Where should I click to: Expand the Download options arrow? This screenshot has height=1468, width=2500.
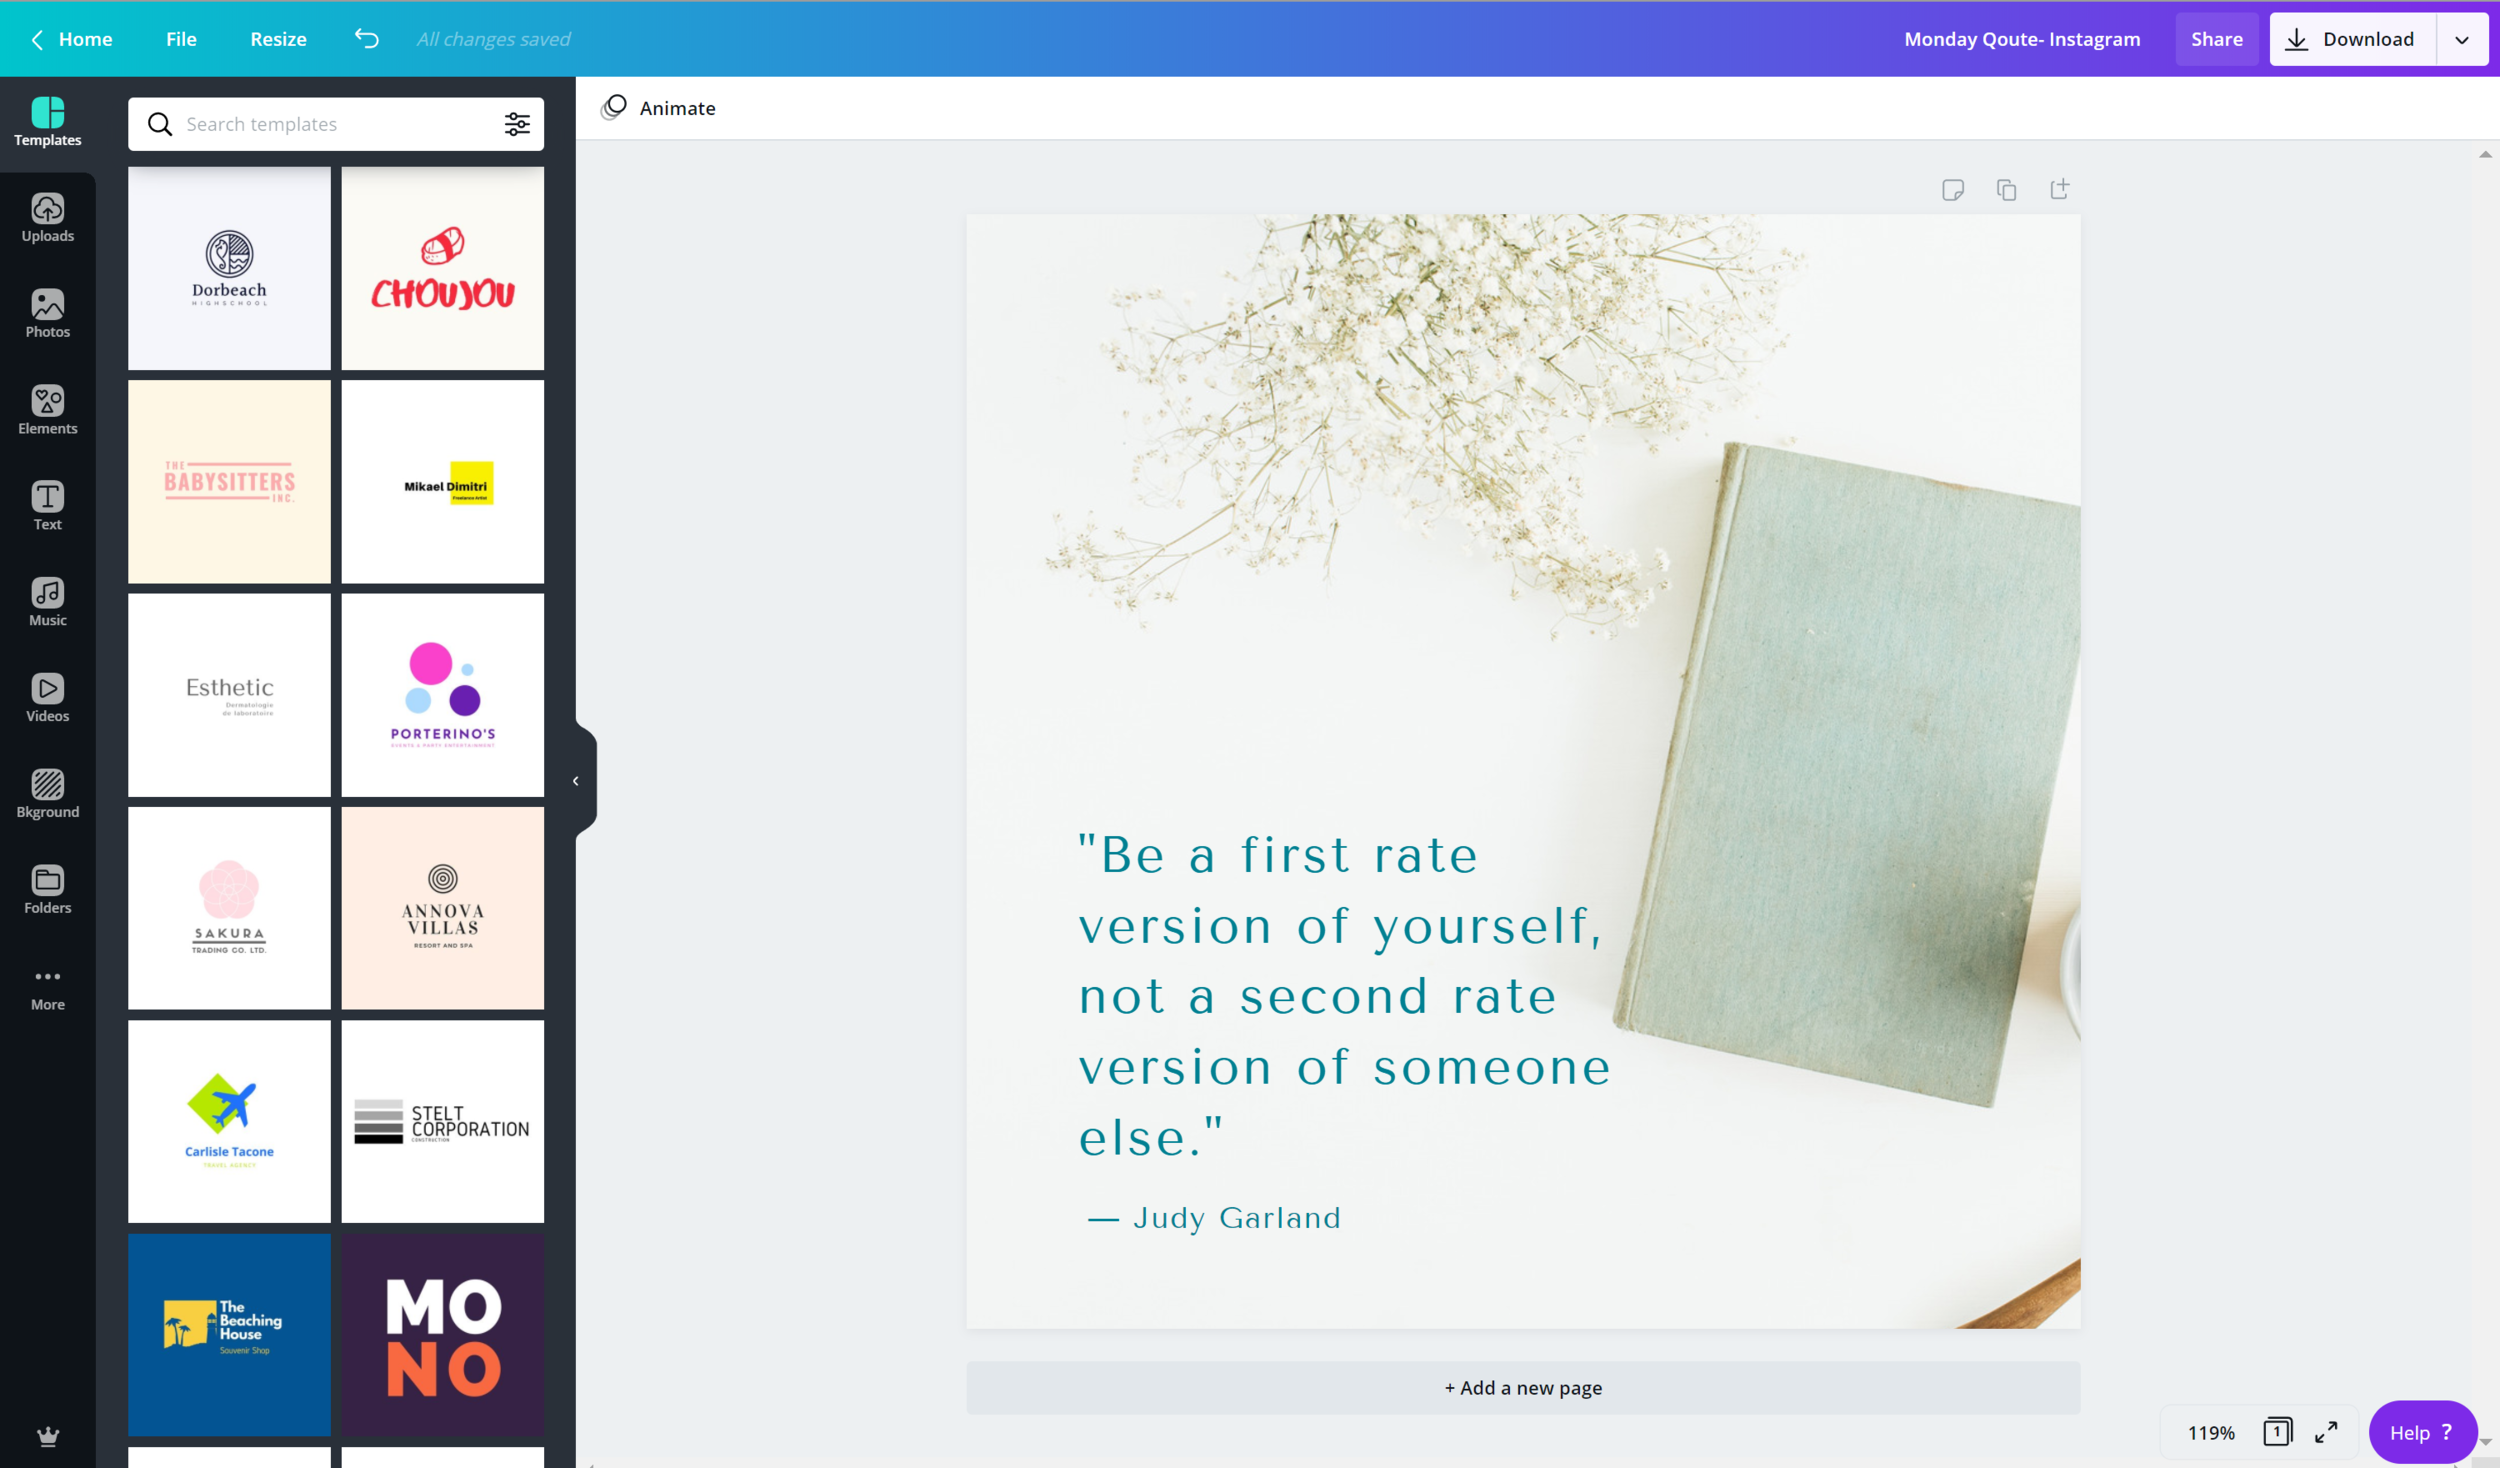click(2461, 39)
